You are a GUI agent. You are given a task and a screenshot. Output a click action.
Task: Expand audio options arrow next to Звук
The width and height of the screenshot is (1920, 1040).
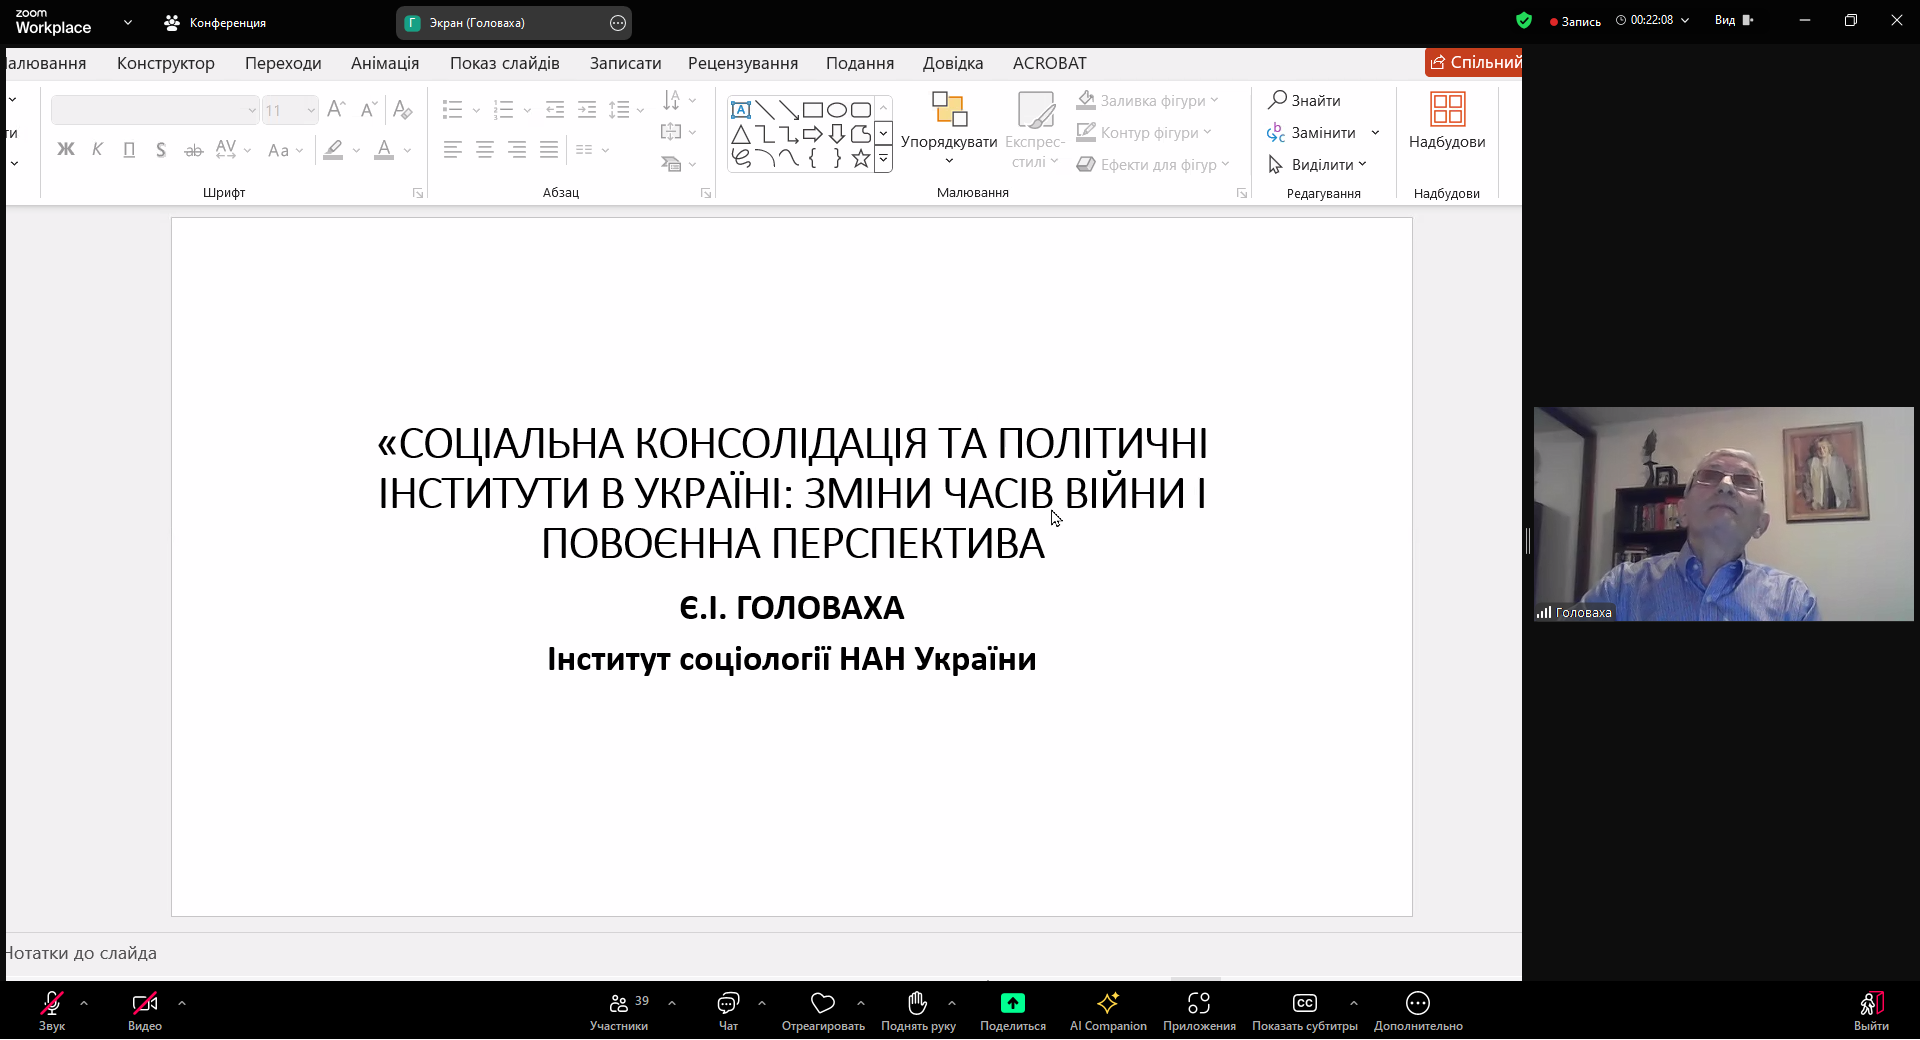[x=84, y=1002]
